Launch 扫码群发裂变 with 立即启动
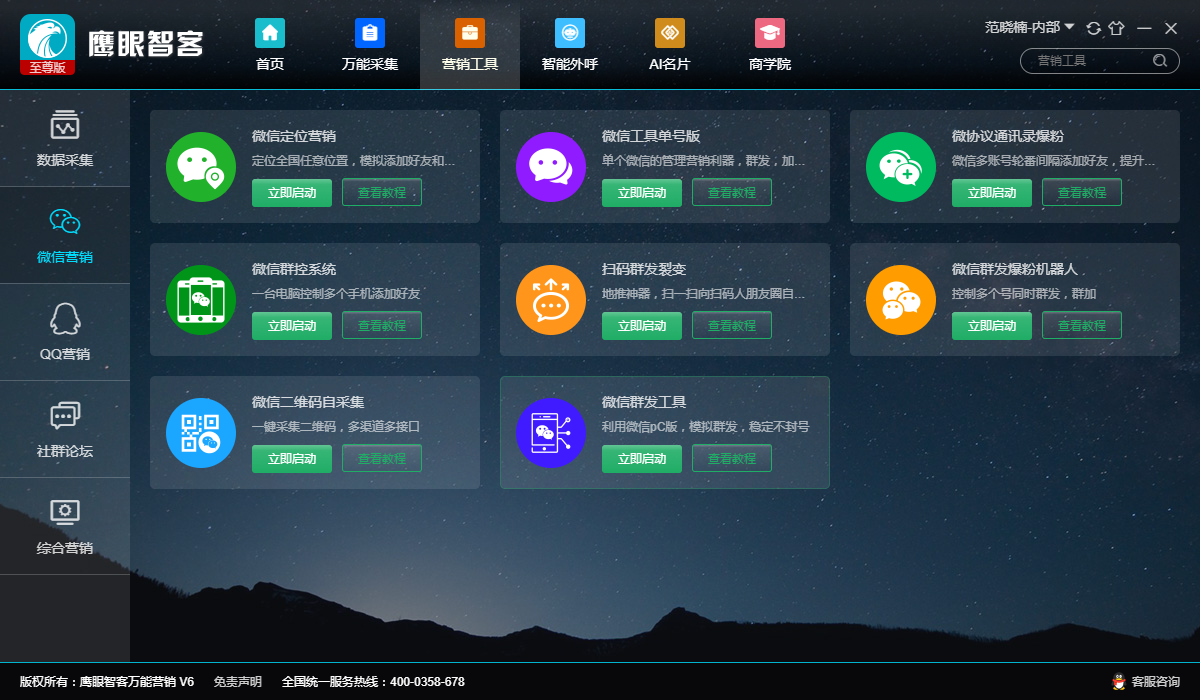 642,325
